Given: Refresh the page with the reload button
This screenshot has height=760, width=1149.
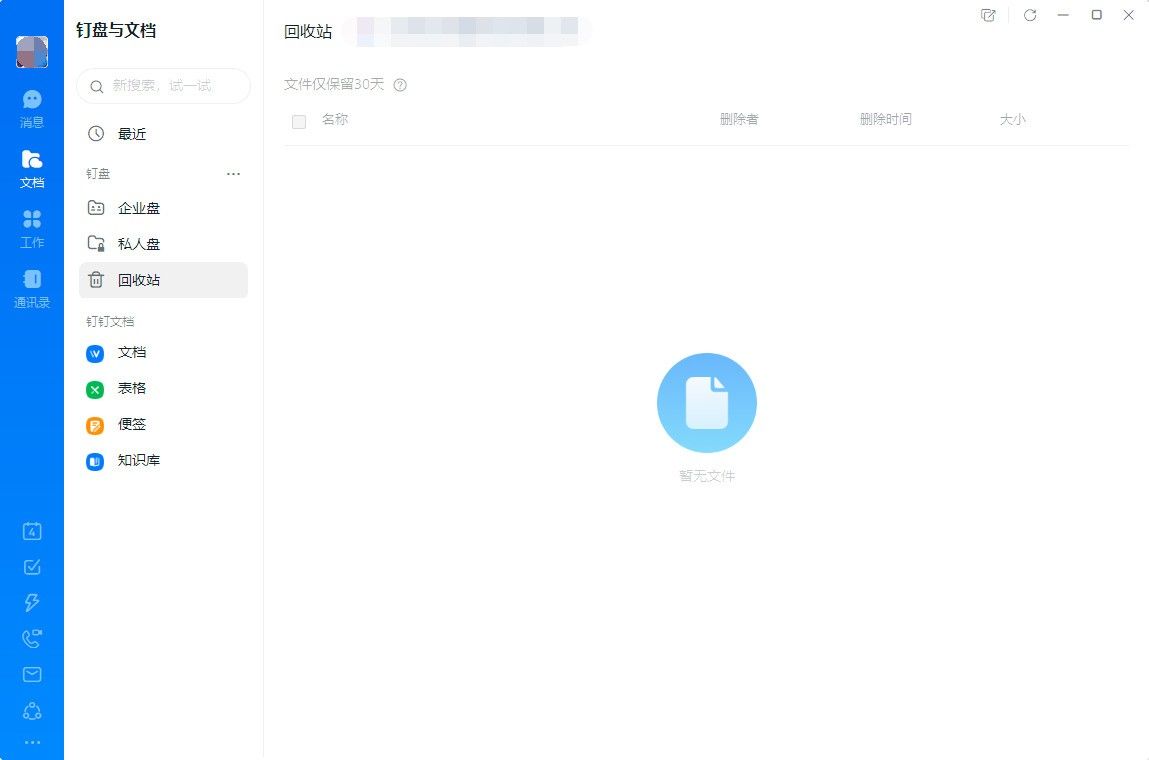Looking at the screenshot, I should point(1030,15).
